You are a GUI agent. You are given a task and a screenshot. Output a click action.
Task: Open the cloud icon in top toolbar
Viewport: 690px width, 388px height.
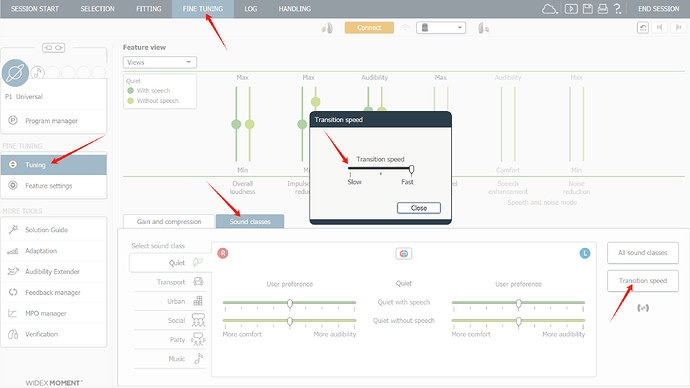point(549,9)
